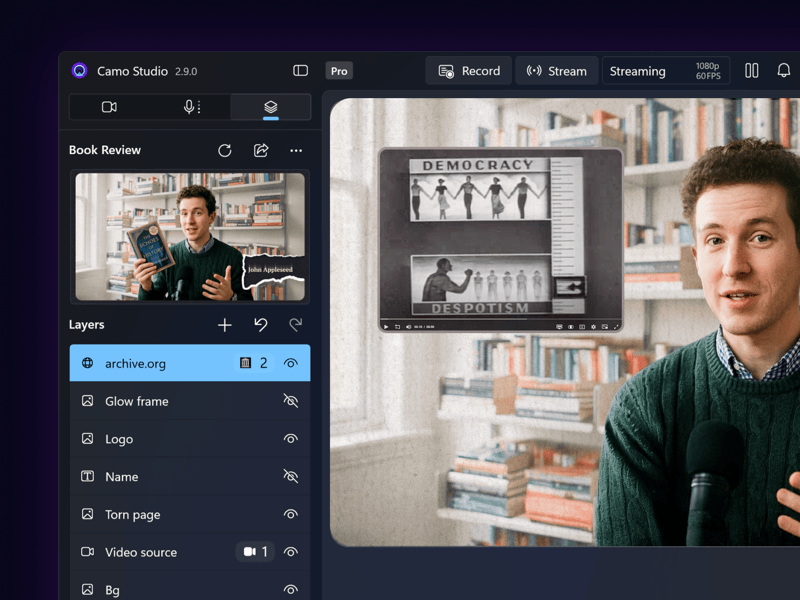Viewport: 800px width, 600px height.
Task: Play the embedded archive.org video
Action: 386,327
